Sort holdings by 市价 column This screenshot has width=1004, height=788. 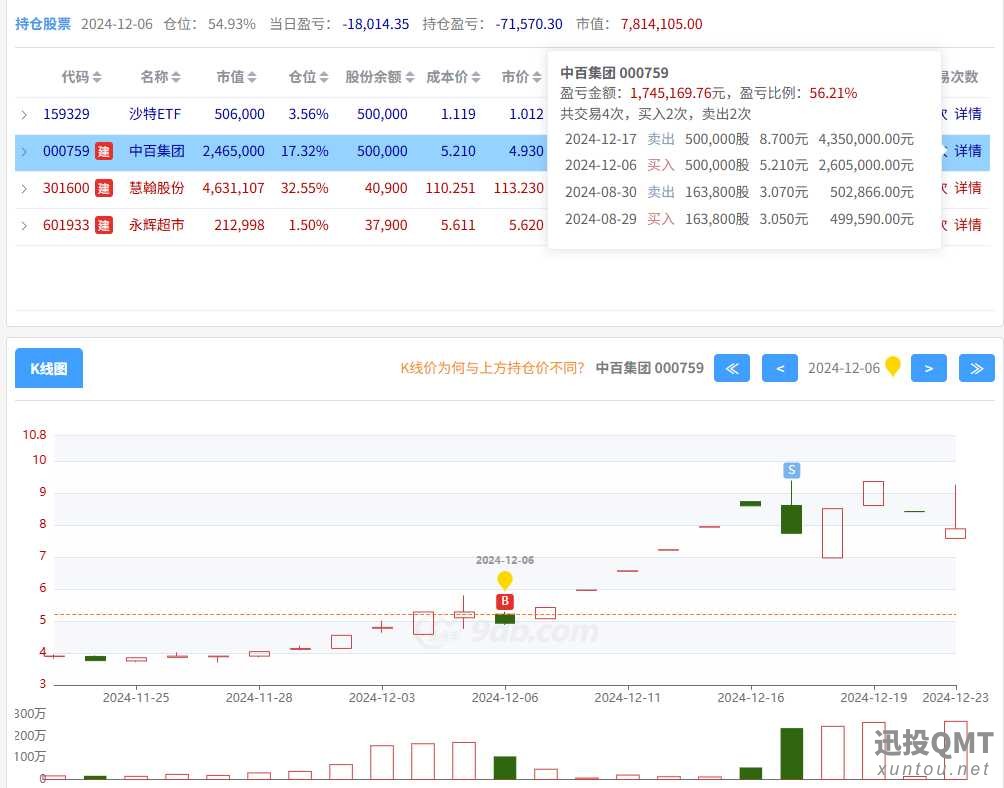tap(521, 77)
